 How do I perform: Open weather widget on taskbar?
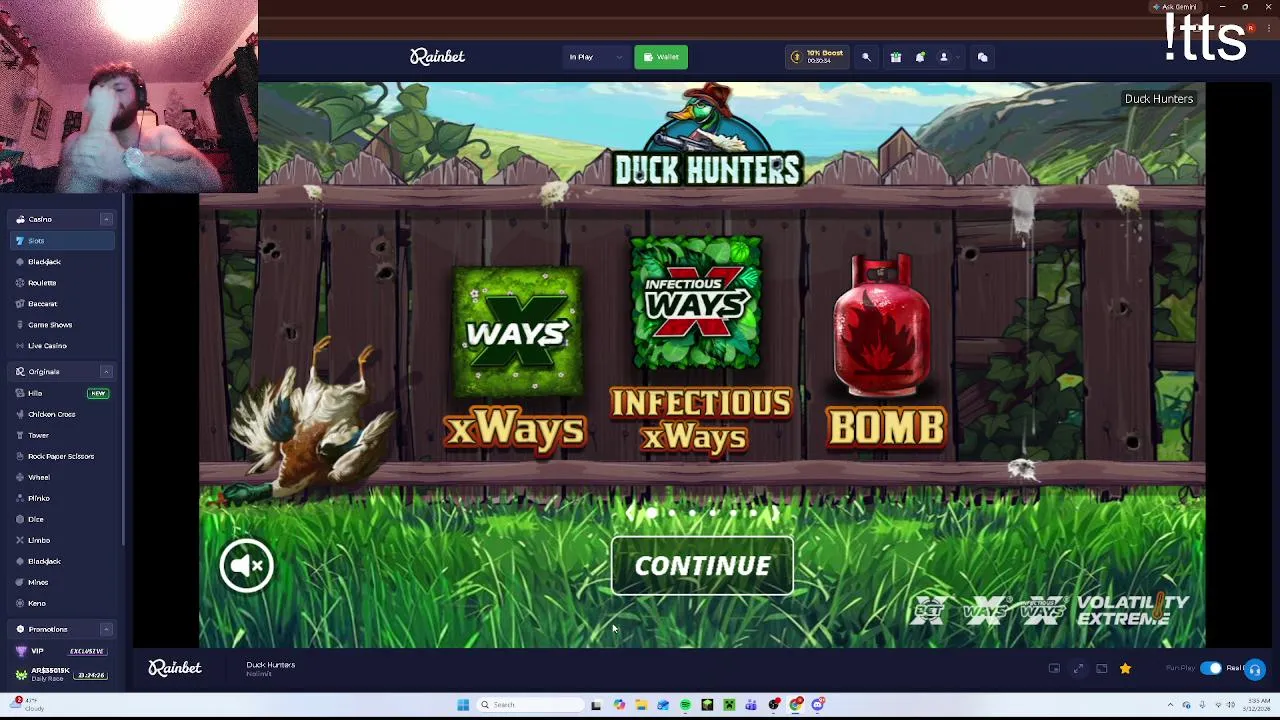(x=28, y=705)
